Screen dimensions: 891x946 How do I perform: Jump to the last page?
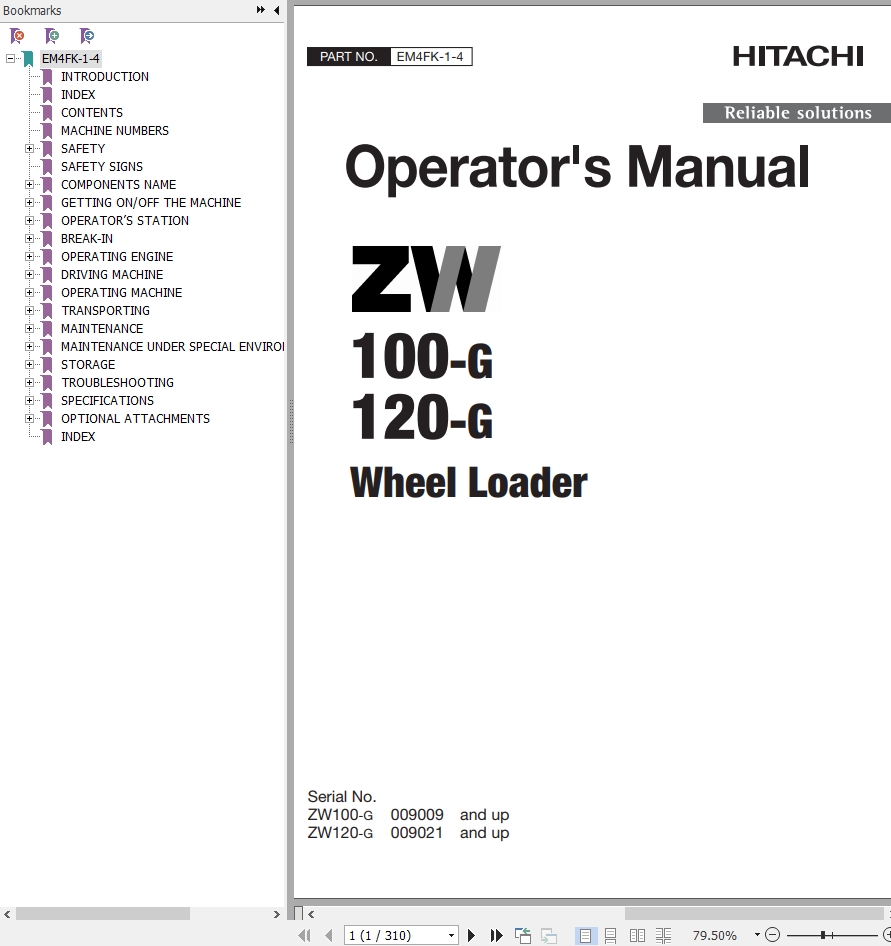pos(496,935)
